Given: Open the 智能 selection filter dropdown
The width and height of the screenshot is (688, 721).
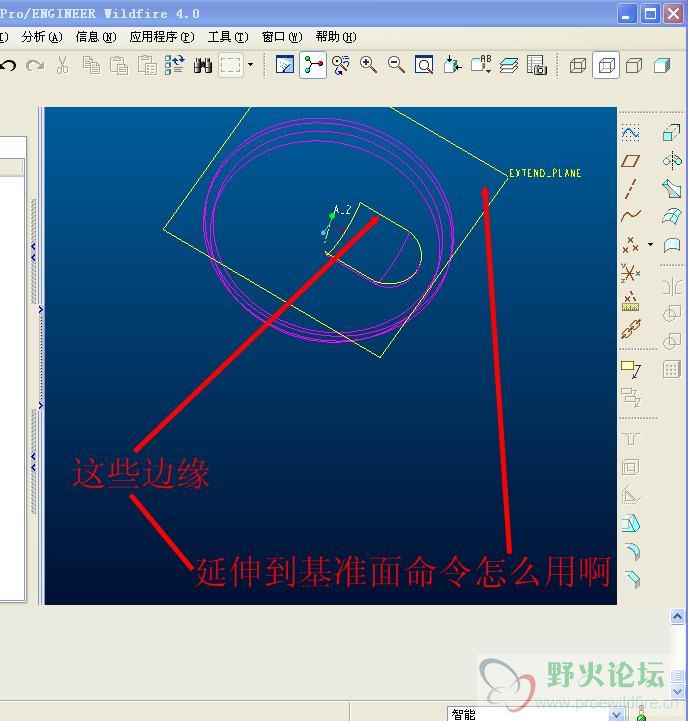Looking at the screenshot, I should pos(616,714).
